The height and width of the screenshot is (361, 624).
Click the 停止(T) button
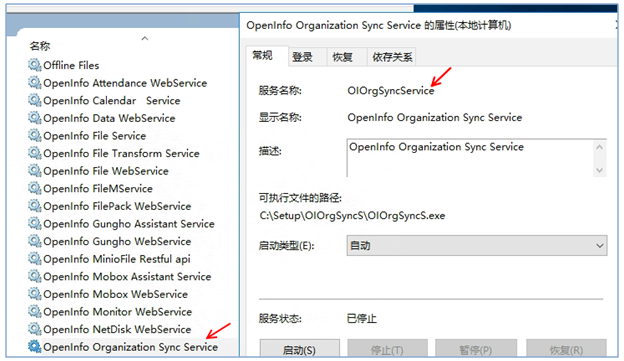[x=387, y=349]
